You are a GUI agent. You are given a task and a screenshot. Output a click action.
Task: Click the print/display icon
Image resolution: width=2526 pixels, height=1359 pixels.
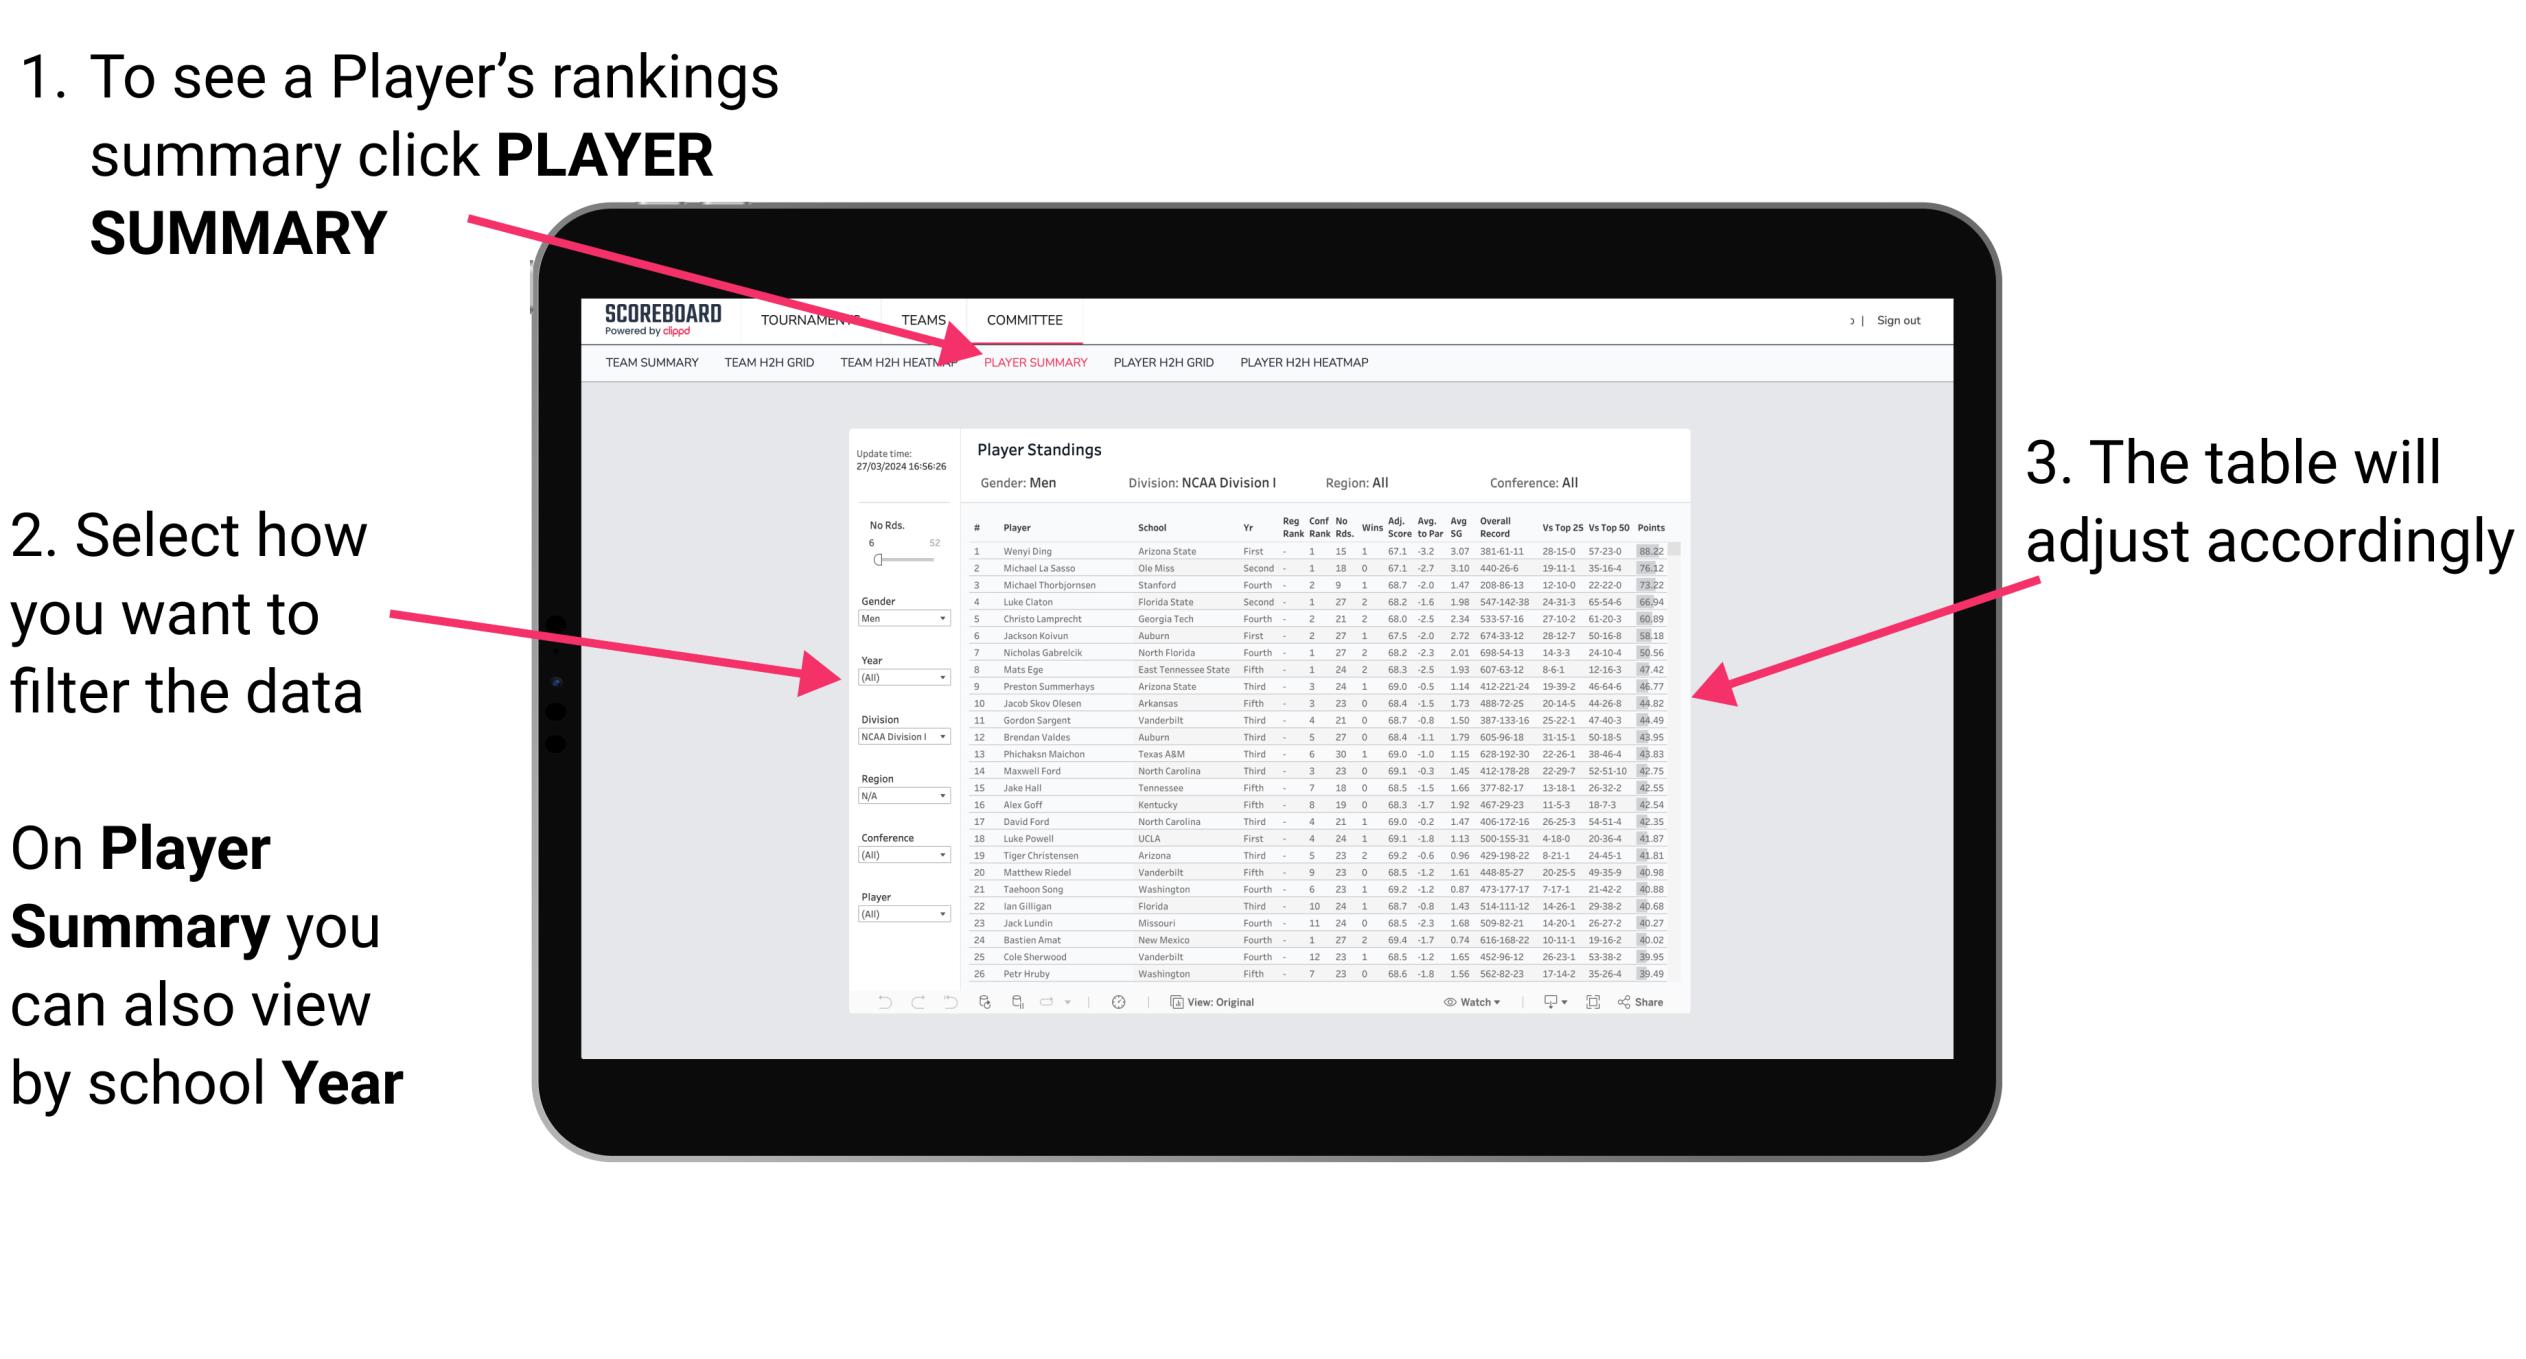[1552, 1001]
